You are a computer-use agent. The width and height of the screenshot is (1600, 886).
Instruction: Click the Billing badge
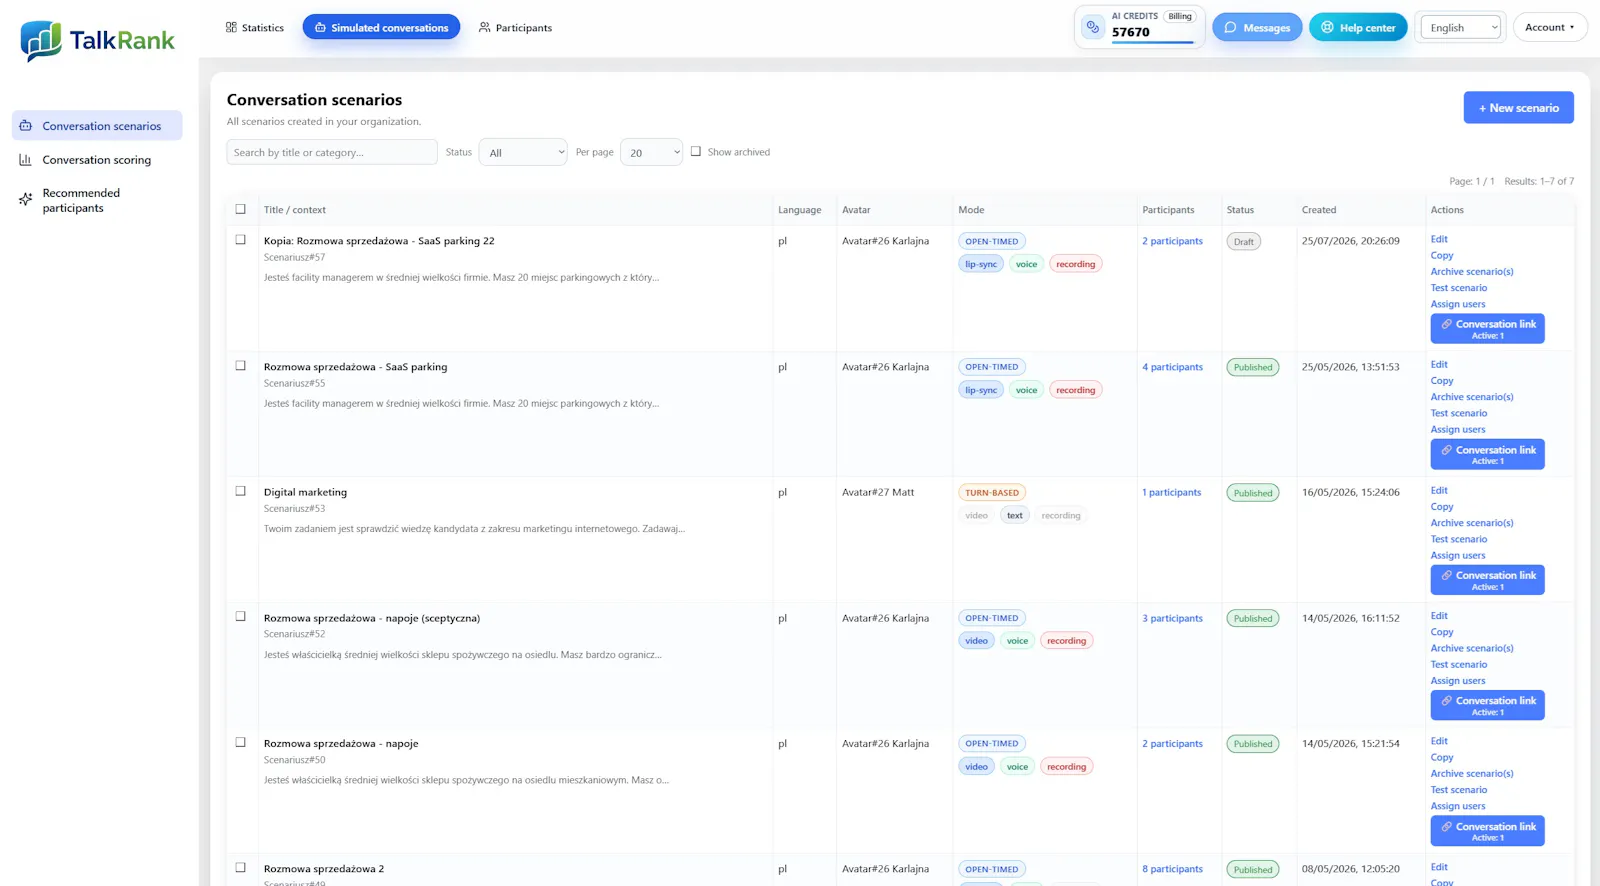(1180, 17)
